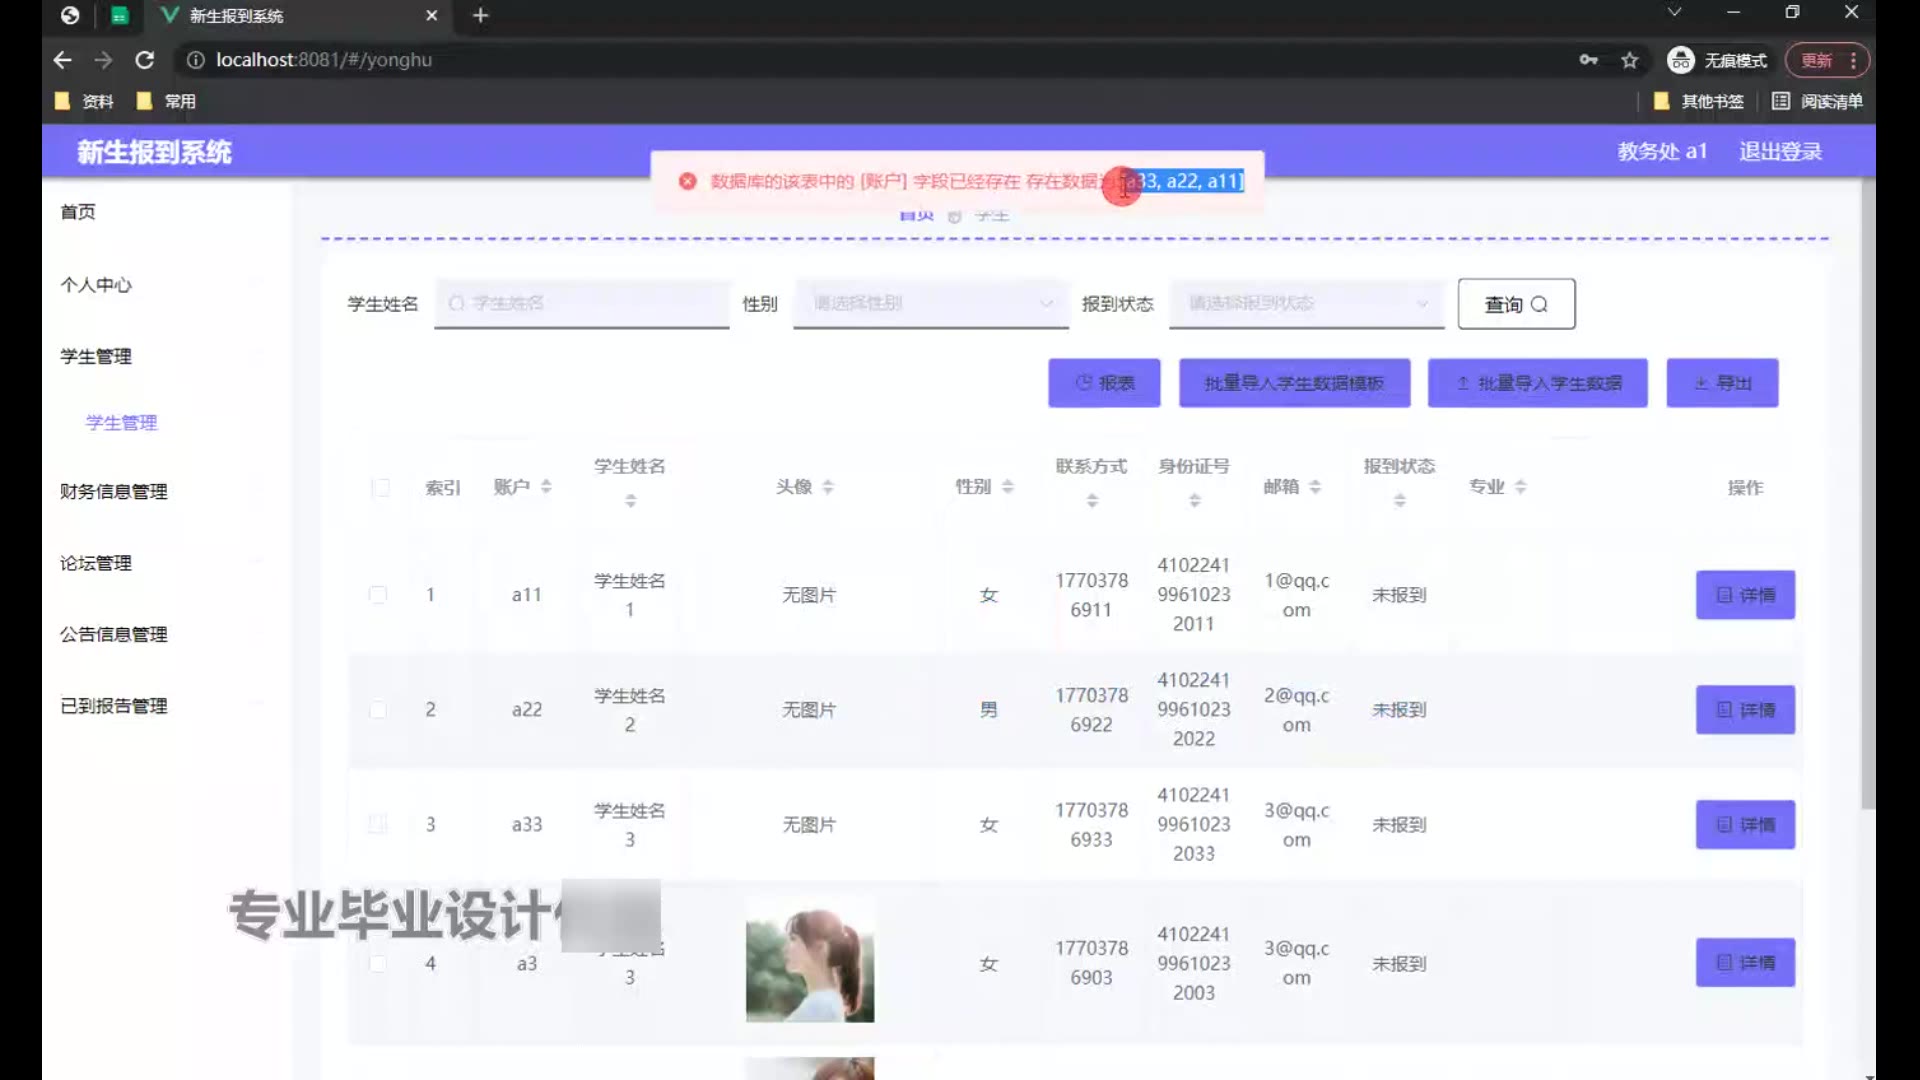Click the red error icon in the alert message
The image size is (1920, 1080).
click(687, 181)
